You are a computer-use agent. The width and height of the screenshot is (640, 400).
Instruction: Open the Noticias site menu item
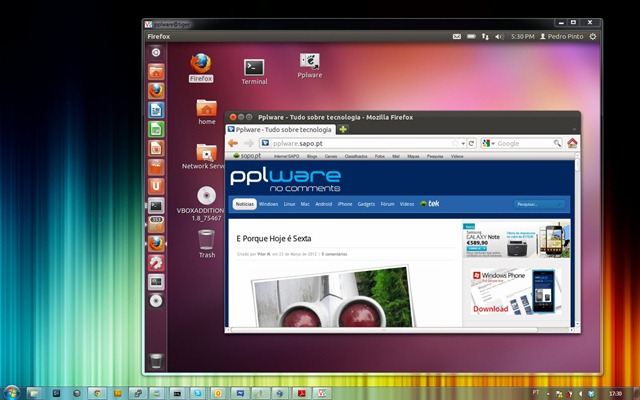pyautogui.click(x=244, y=204)
